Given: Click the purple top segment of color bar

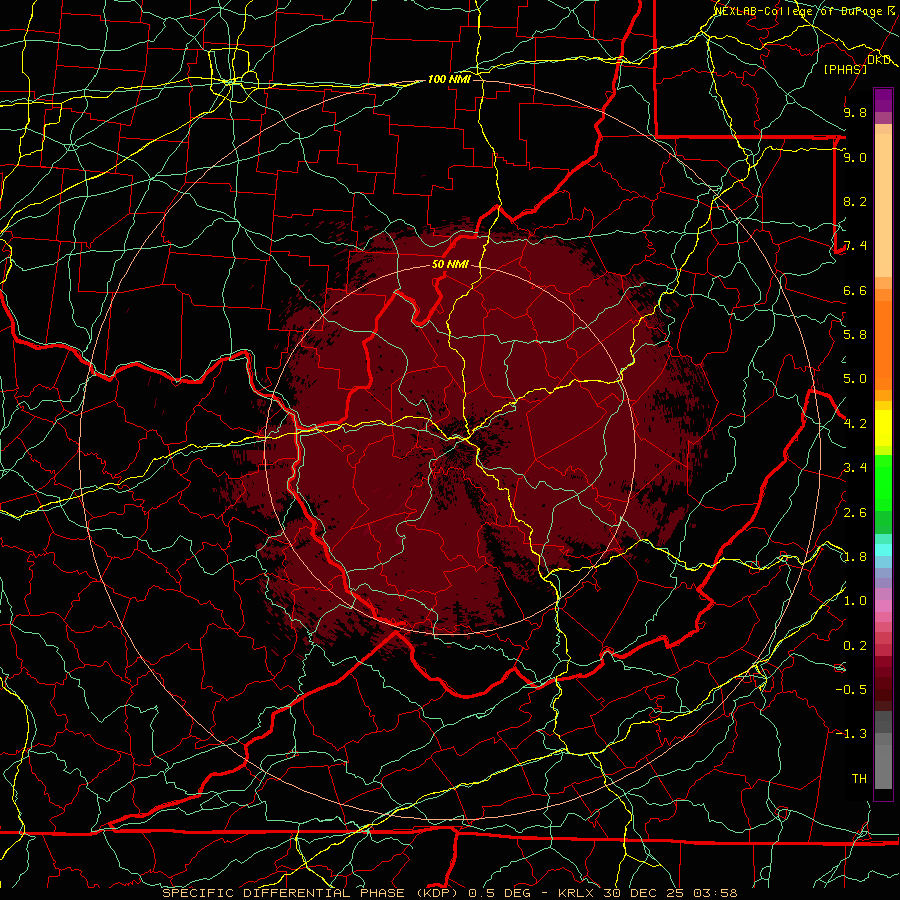Looking at the screenshot, I should coord(883,100).
